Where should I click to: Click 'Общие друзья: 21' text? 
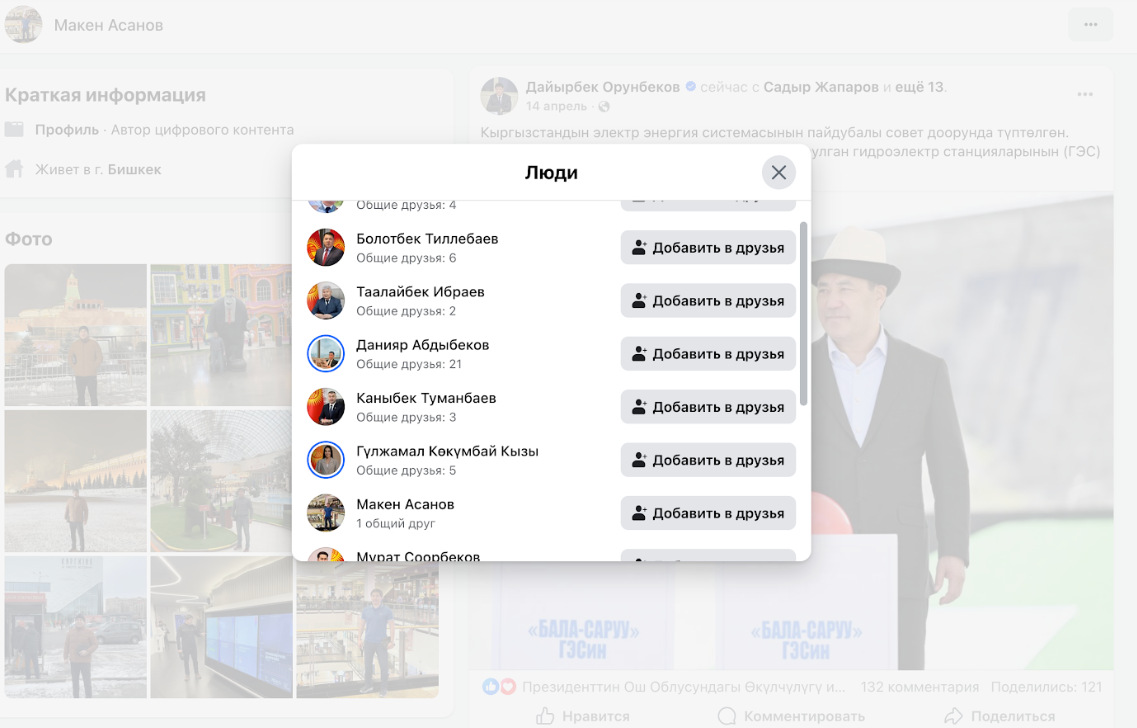coord(409,364)
